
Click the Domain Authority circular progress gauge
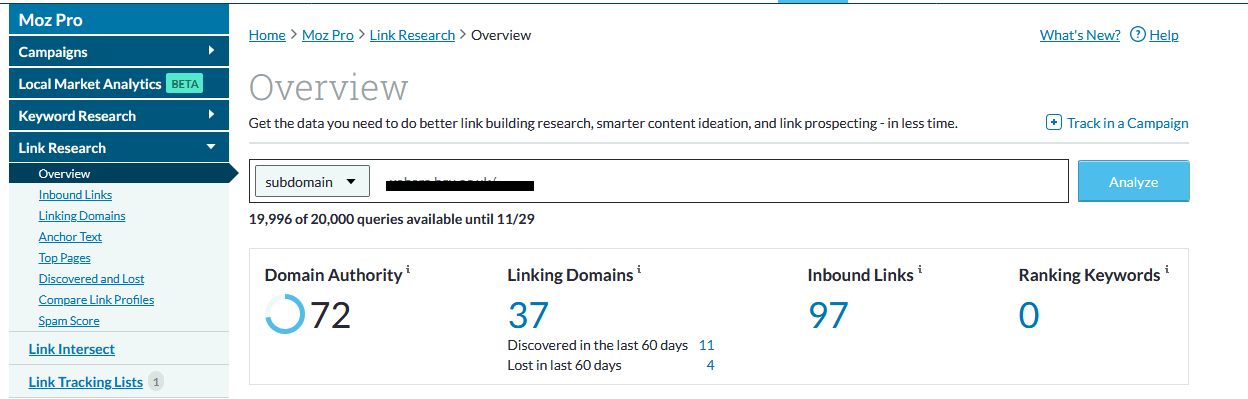tap(284, 315)
